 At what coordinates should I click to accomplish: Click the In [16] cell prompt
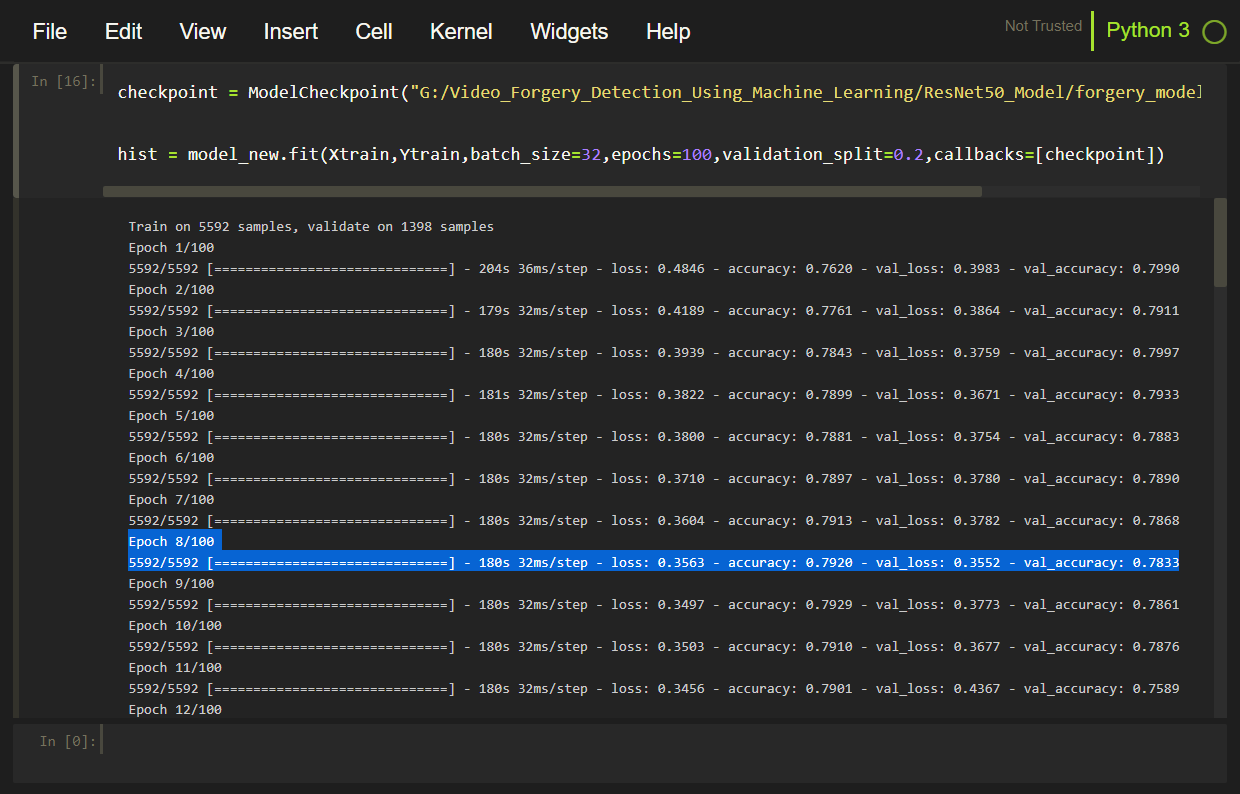coord(63,81)
